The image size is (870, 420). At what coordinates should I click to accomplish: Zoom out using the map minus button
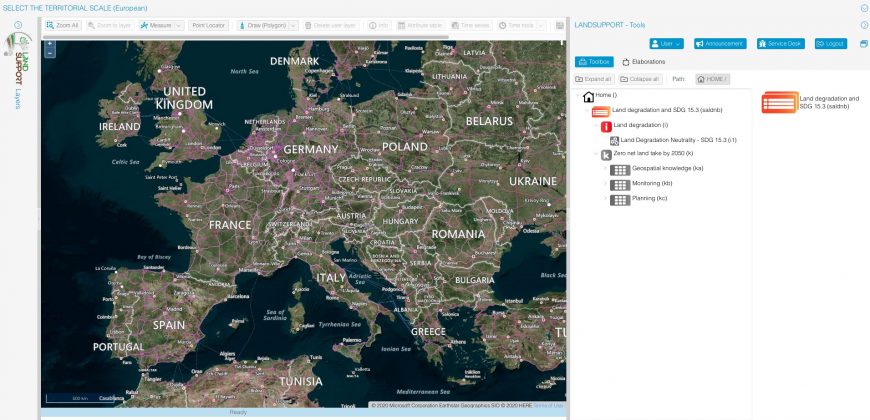50,53
